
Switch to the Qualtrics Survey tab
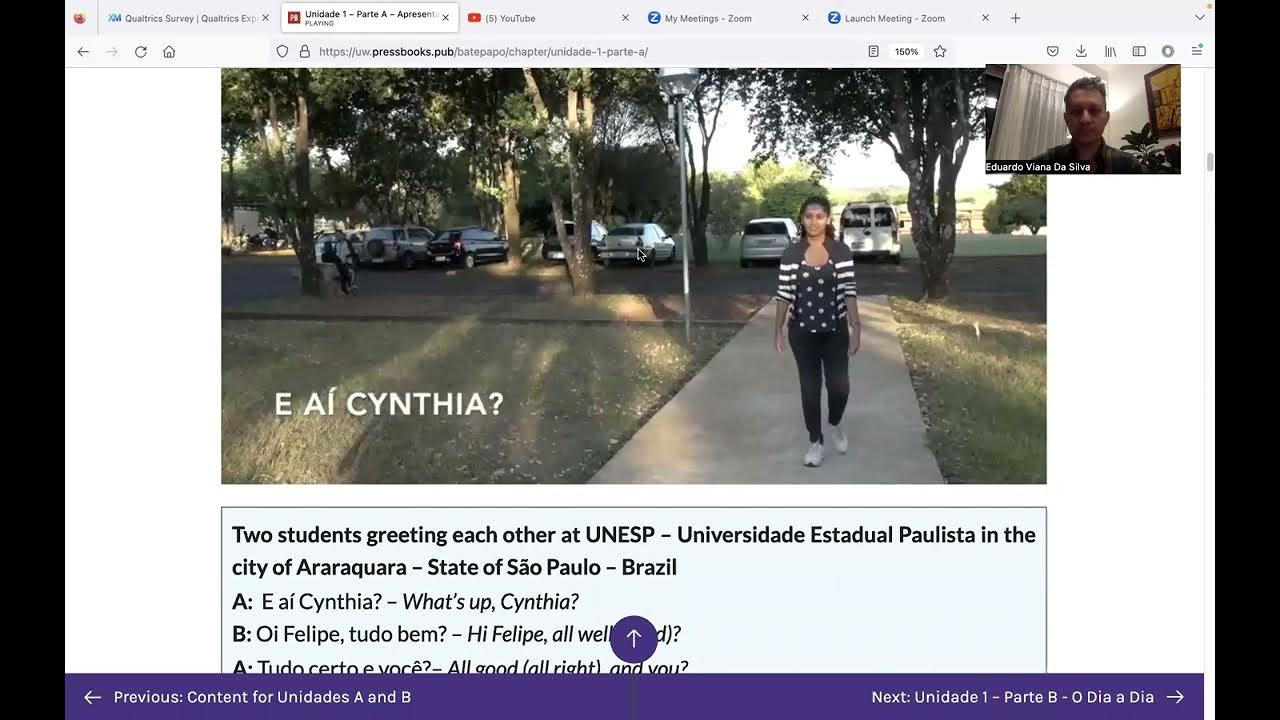[x=187, y=18]
